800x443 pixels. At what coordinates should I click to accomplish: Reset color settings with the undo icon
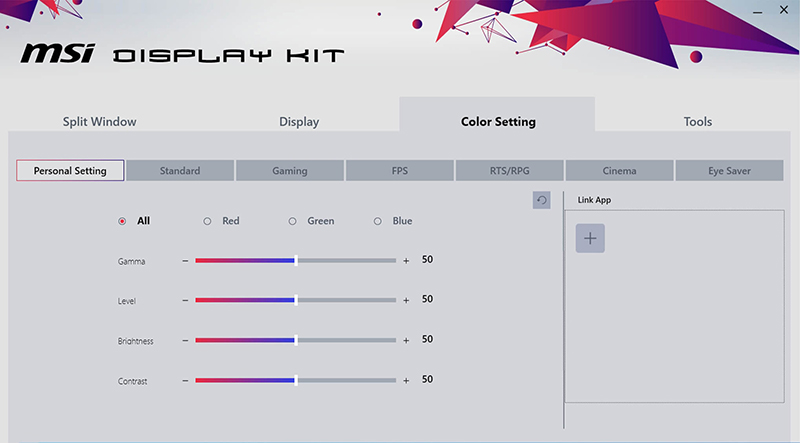click(x=541, y=200)
